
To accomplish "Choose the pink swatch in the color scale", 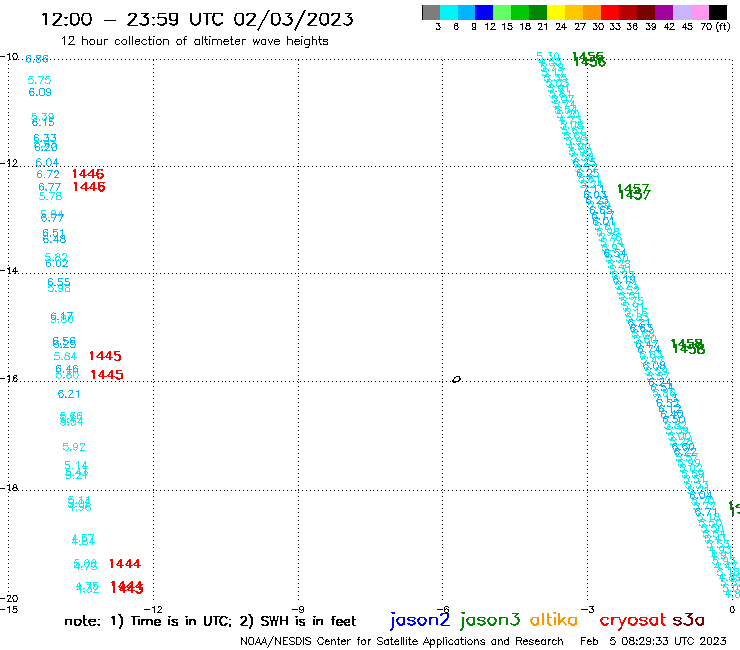I will 700,12.
